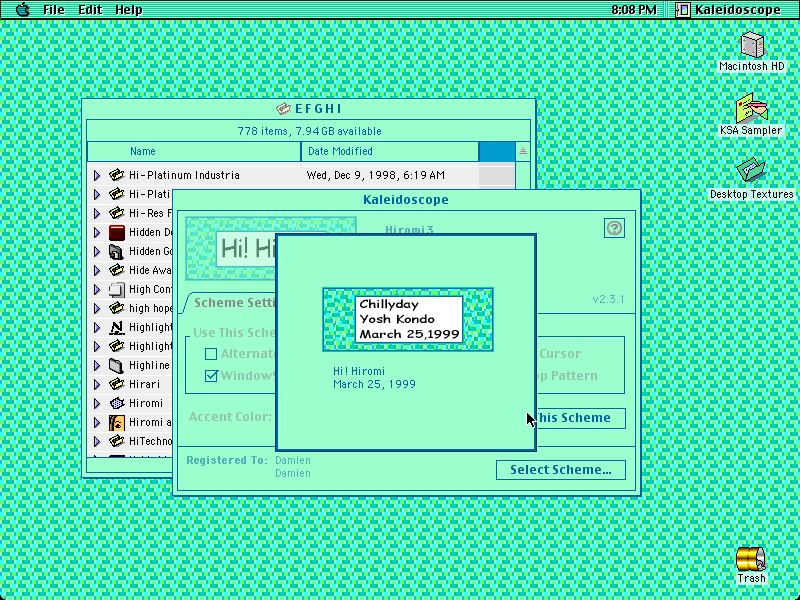Viewport: 800px width, 600px height.
Task: Open the Apple menu
Action: pos(23,9)
